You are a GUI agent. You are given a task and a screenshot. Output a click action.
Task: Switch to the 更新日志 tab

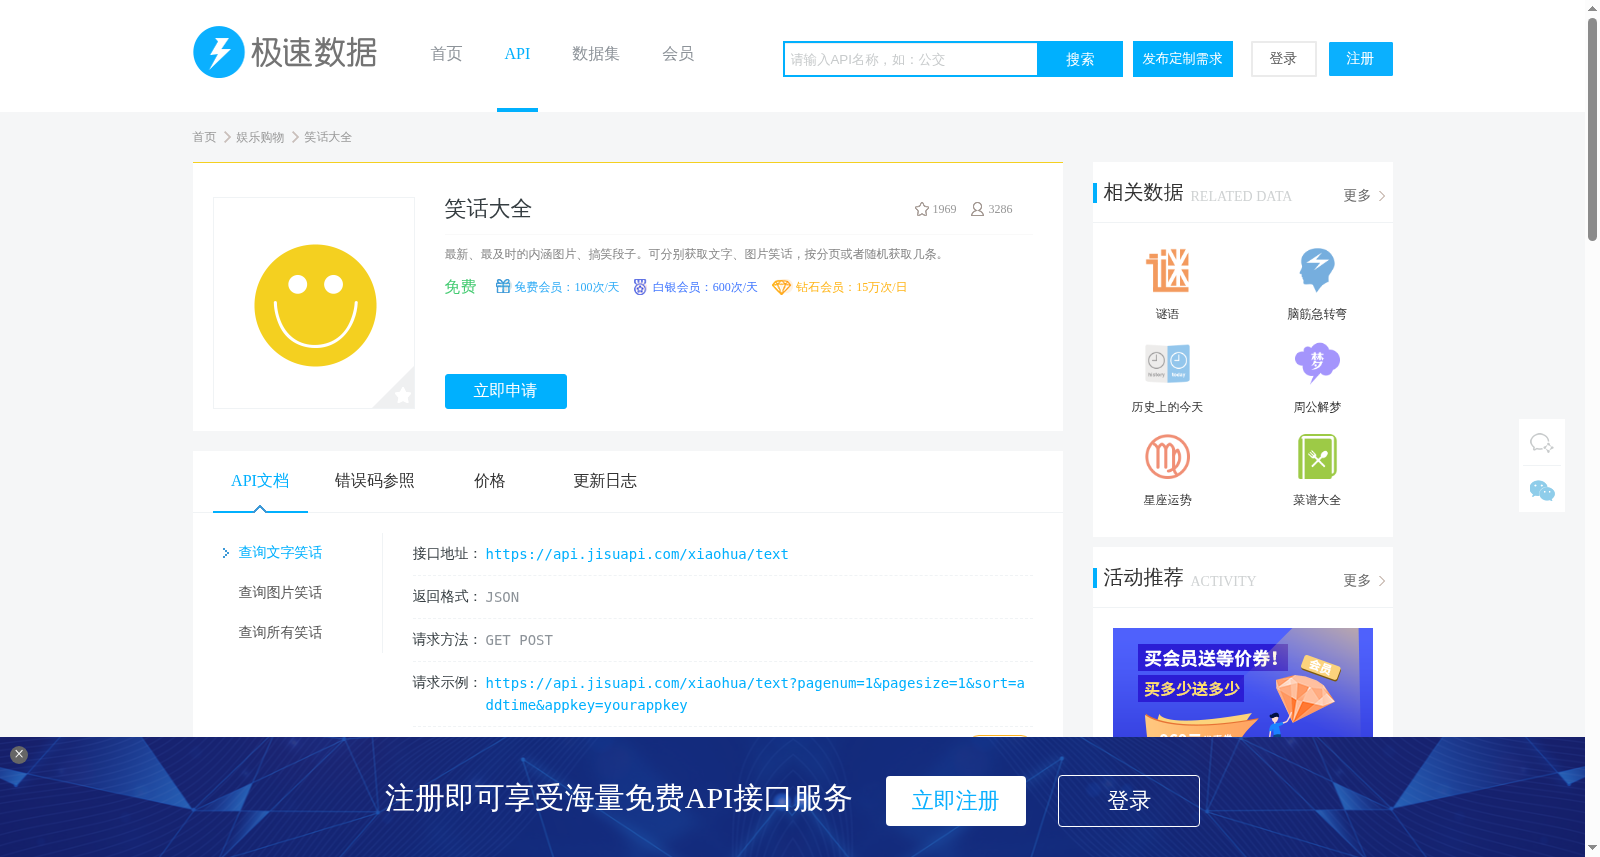[605, 481]
